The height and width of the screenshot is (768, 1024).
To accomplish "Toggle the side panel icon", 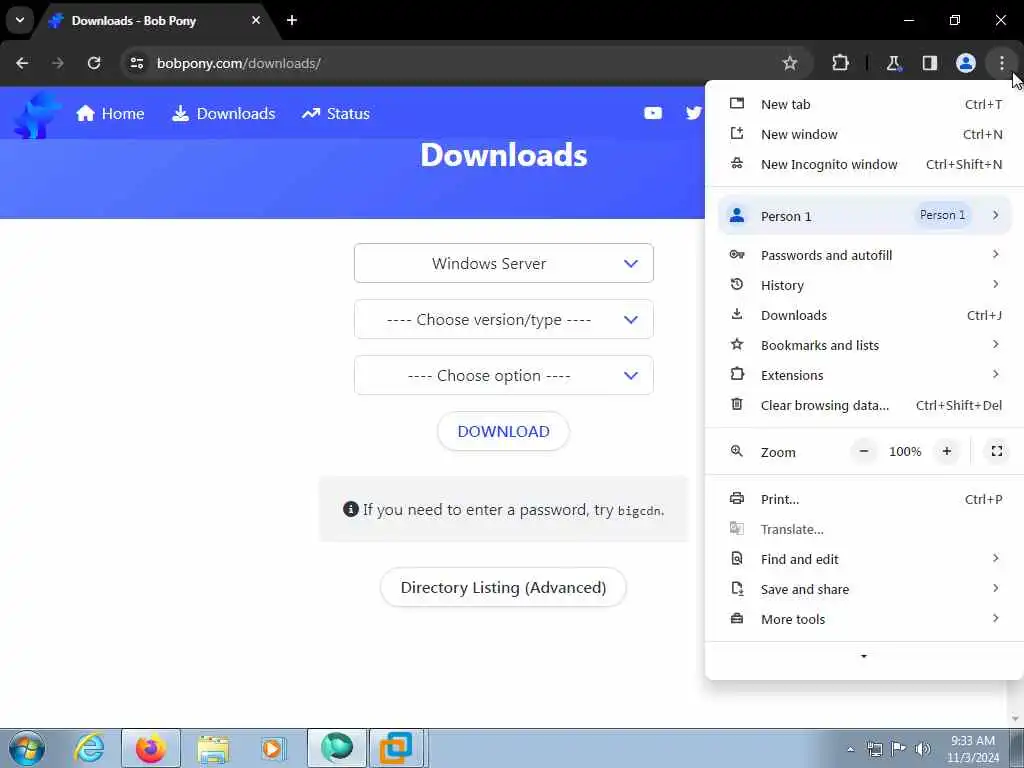I will 930,63.
